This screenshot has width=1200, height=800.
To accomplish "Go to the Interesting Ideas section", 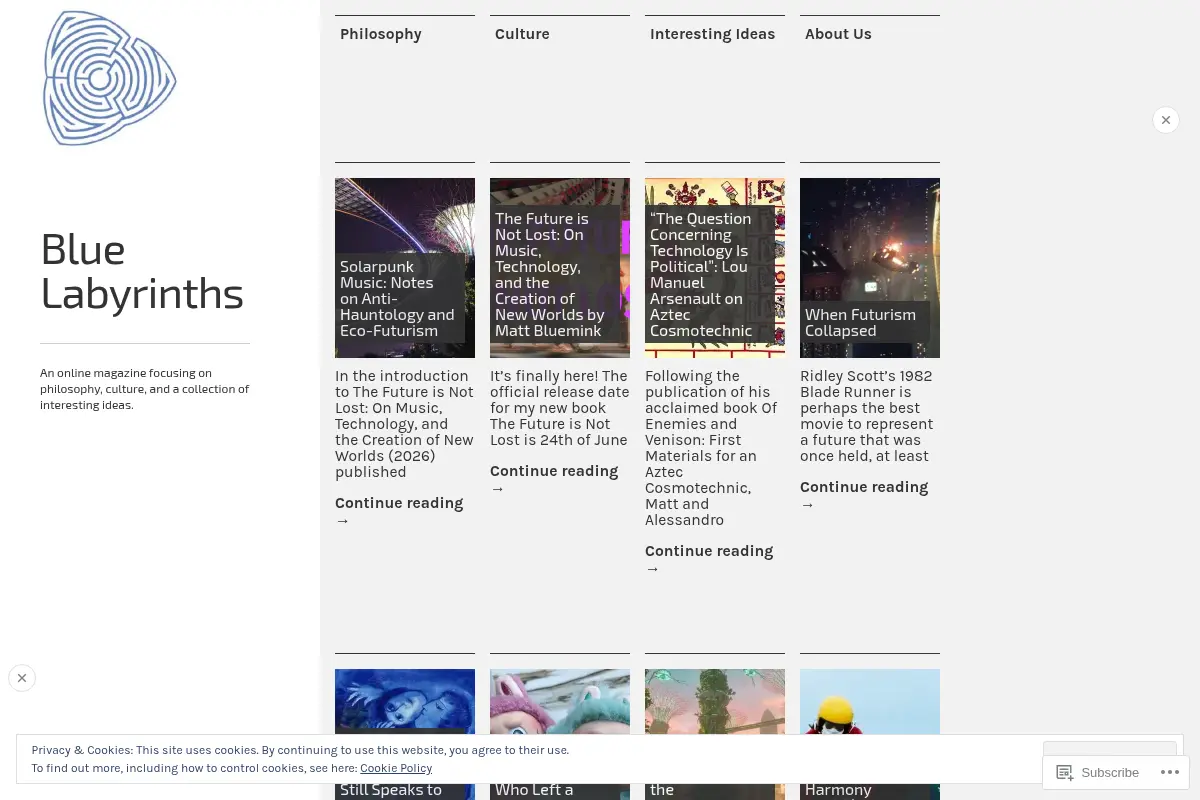I will coord(712,34).
